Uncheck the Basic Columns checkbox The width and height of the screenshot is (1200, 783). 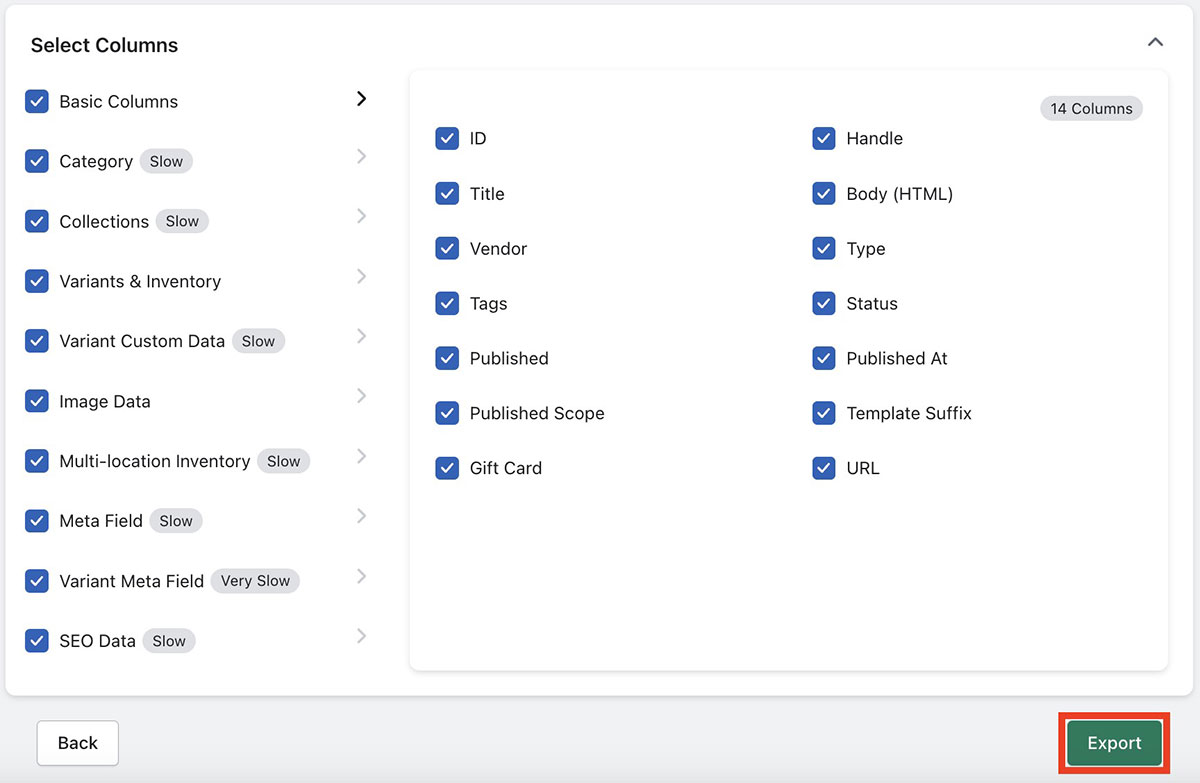(37, 101)
